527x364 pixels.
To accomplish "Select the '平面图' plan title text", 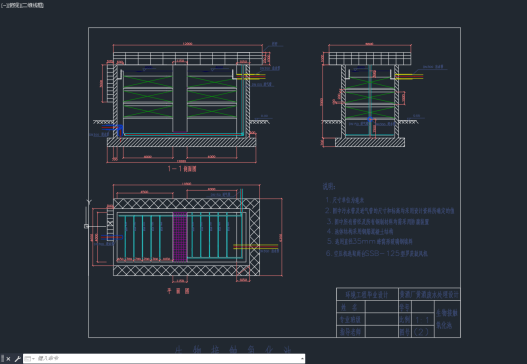I will click(x=178, y=291).
